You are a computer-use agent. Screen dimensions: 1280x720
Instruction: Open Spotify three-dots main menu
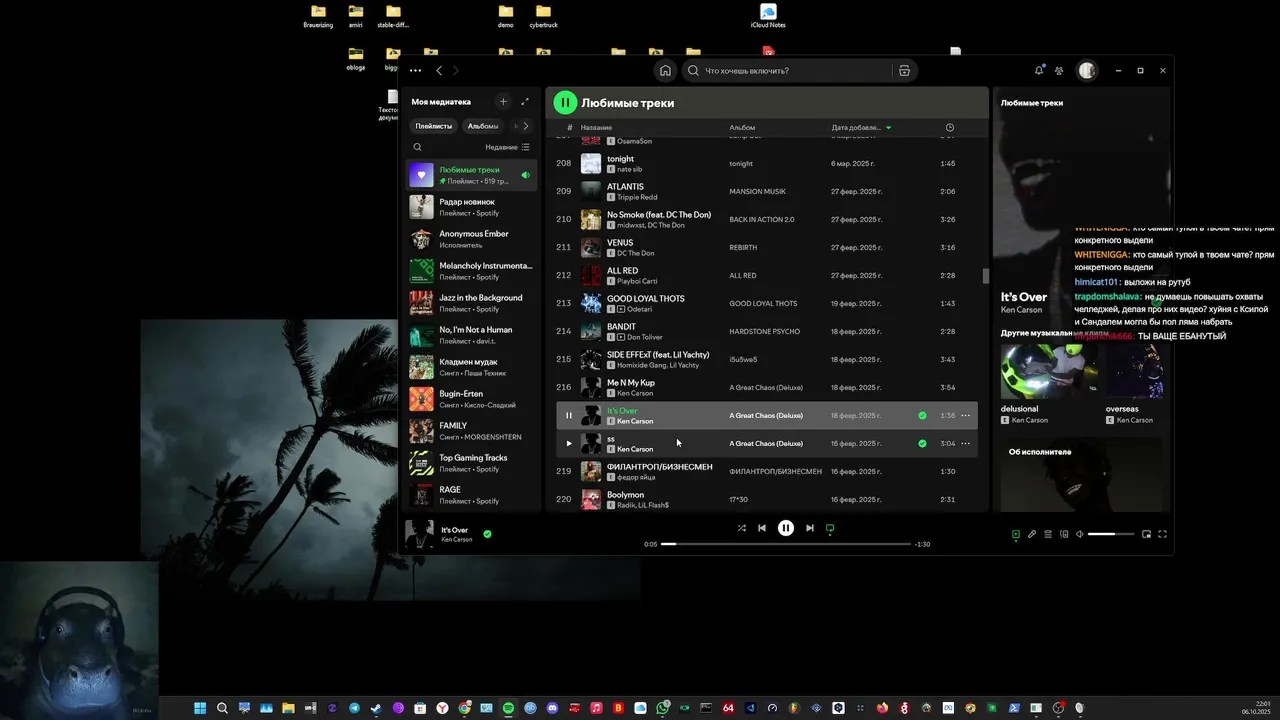415,71
